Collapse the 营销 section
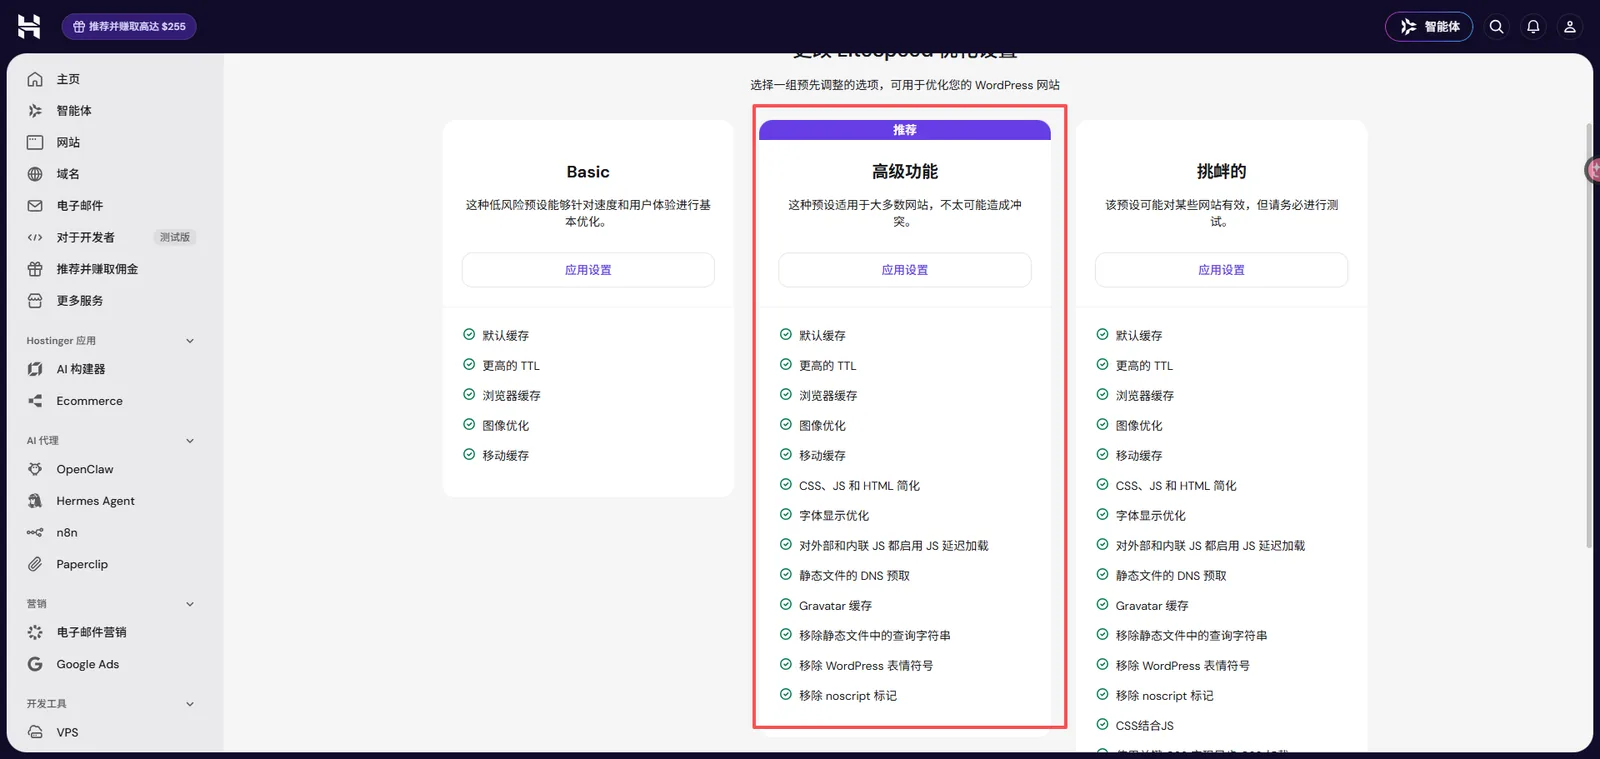The image size is (1600, 759). pos(190,604)
